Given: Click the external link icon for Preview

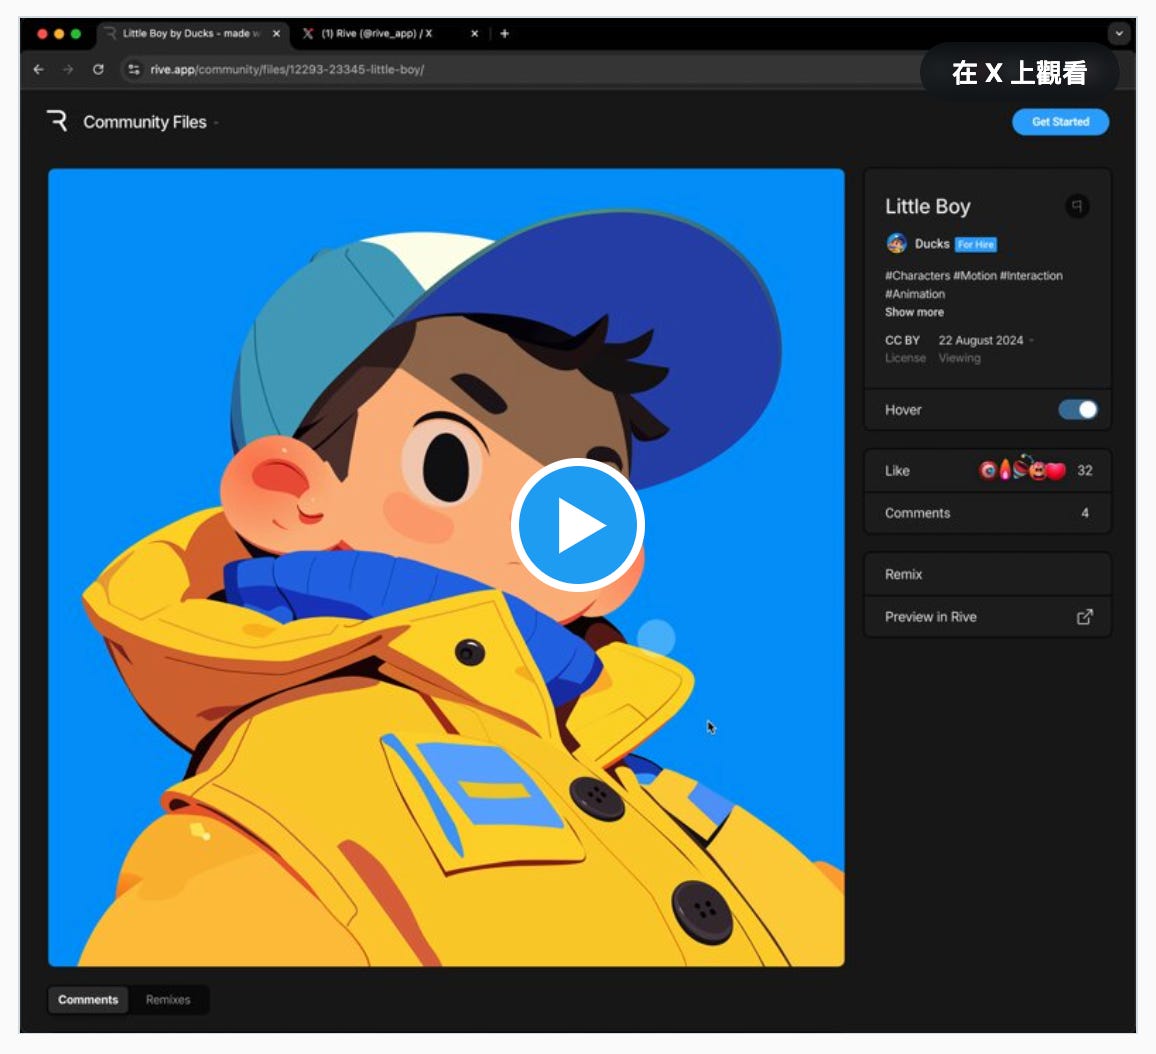Looking at the screenshot, I should pos(1084,618).
